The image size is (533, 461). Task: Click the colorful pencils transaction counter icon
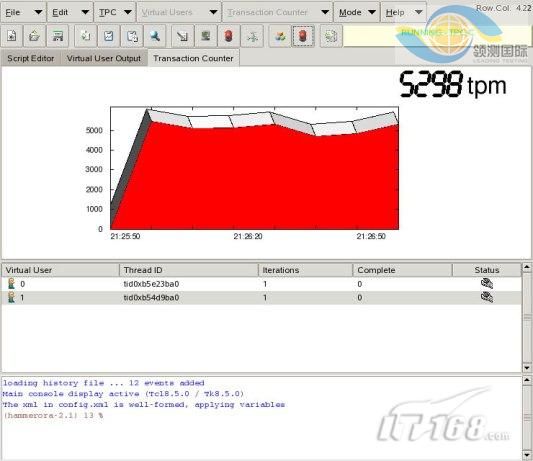coord(280,36)
